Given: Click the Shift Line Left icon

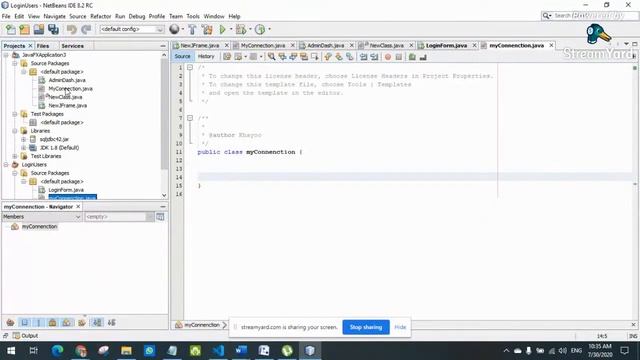Looking at the screenshot, I should (x=363, y=57).
